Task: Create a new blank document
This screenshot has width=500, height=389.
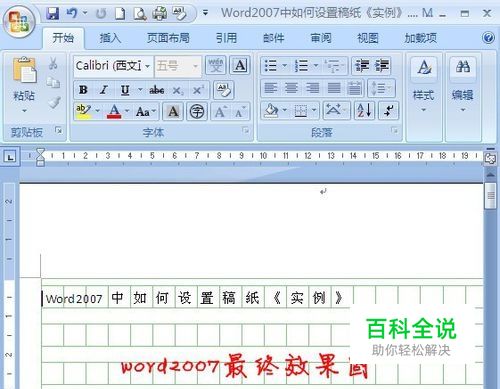Action: (x=120, y=14)
